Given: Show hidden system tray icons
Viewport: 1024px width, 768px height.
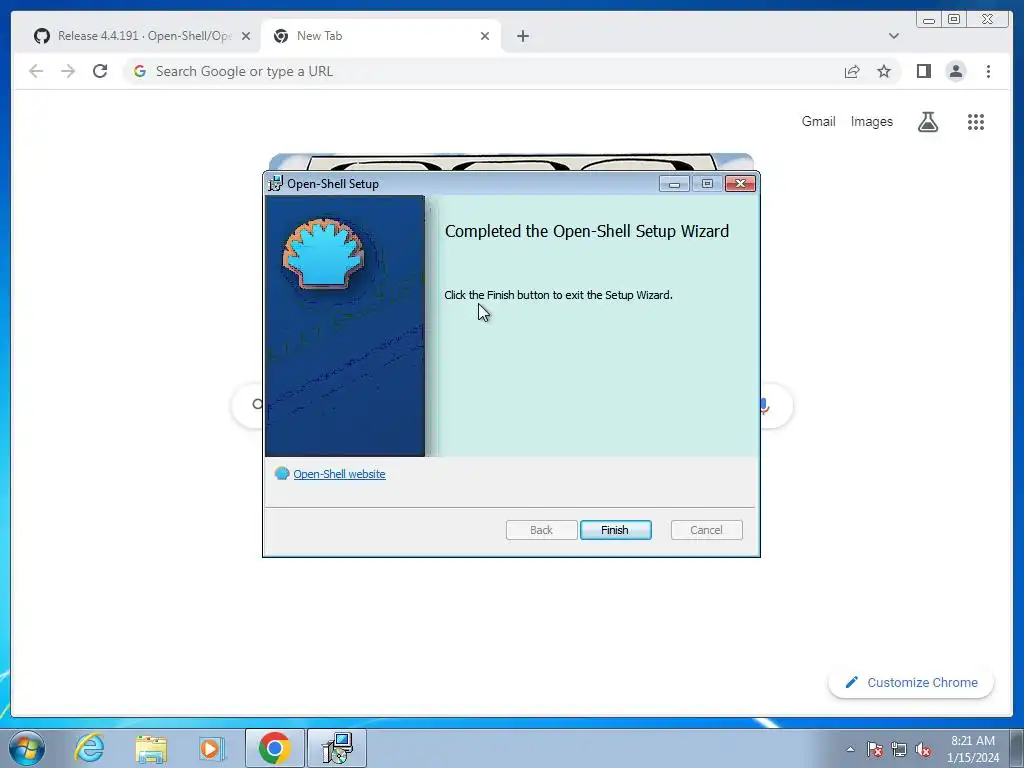Looking at the screenshot, I should pos(850,749).
